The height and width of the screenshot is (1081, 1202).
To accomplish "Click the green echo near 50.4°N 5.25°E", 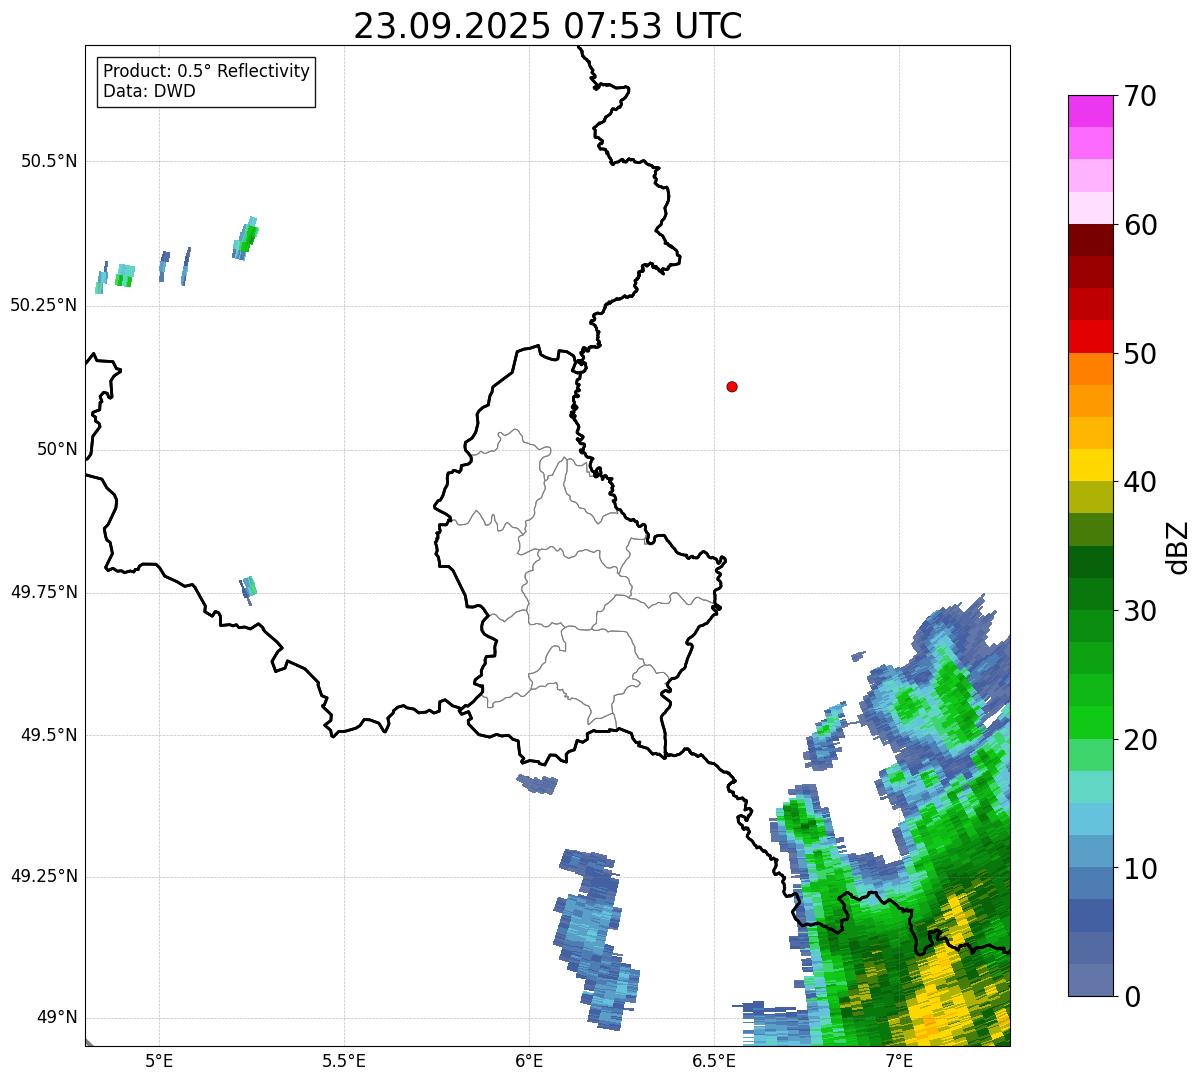I will pyautogui.click(x=246, y=238).
